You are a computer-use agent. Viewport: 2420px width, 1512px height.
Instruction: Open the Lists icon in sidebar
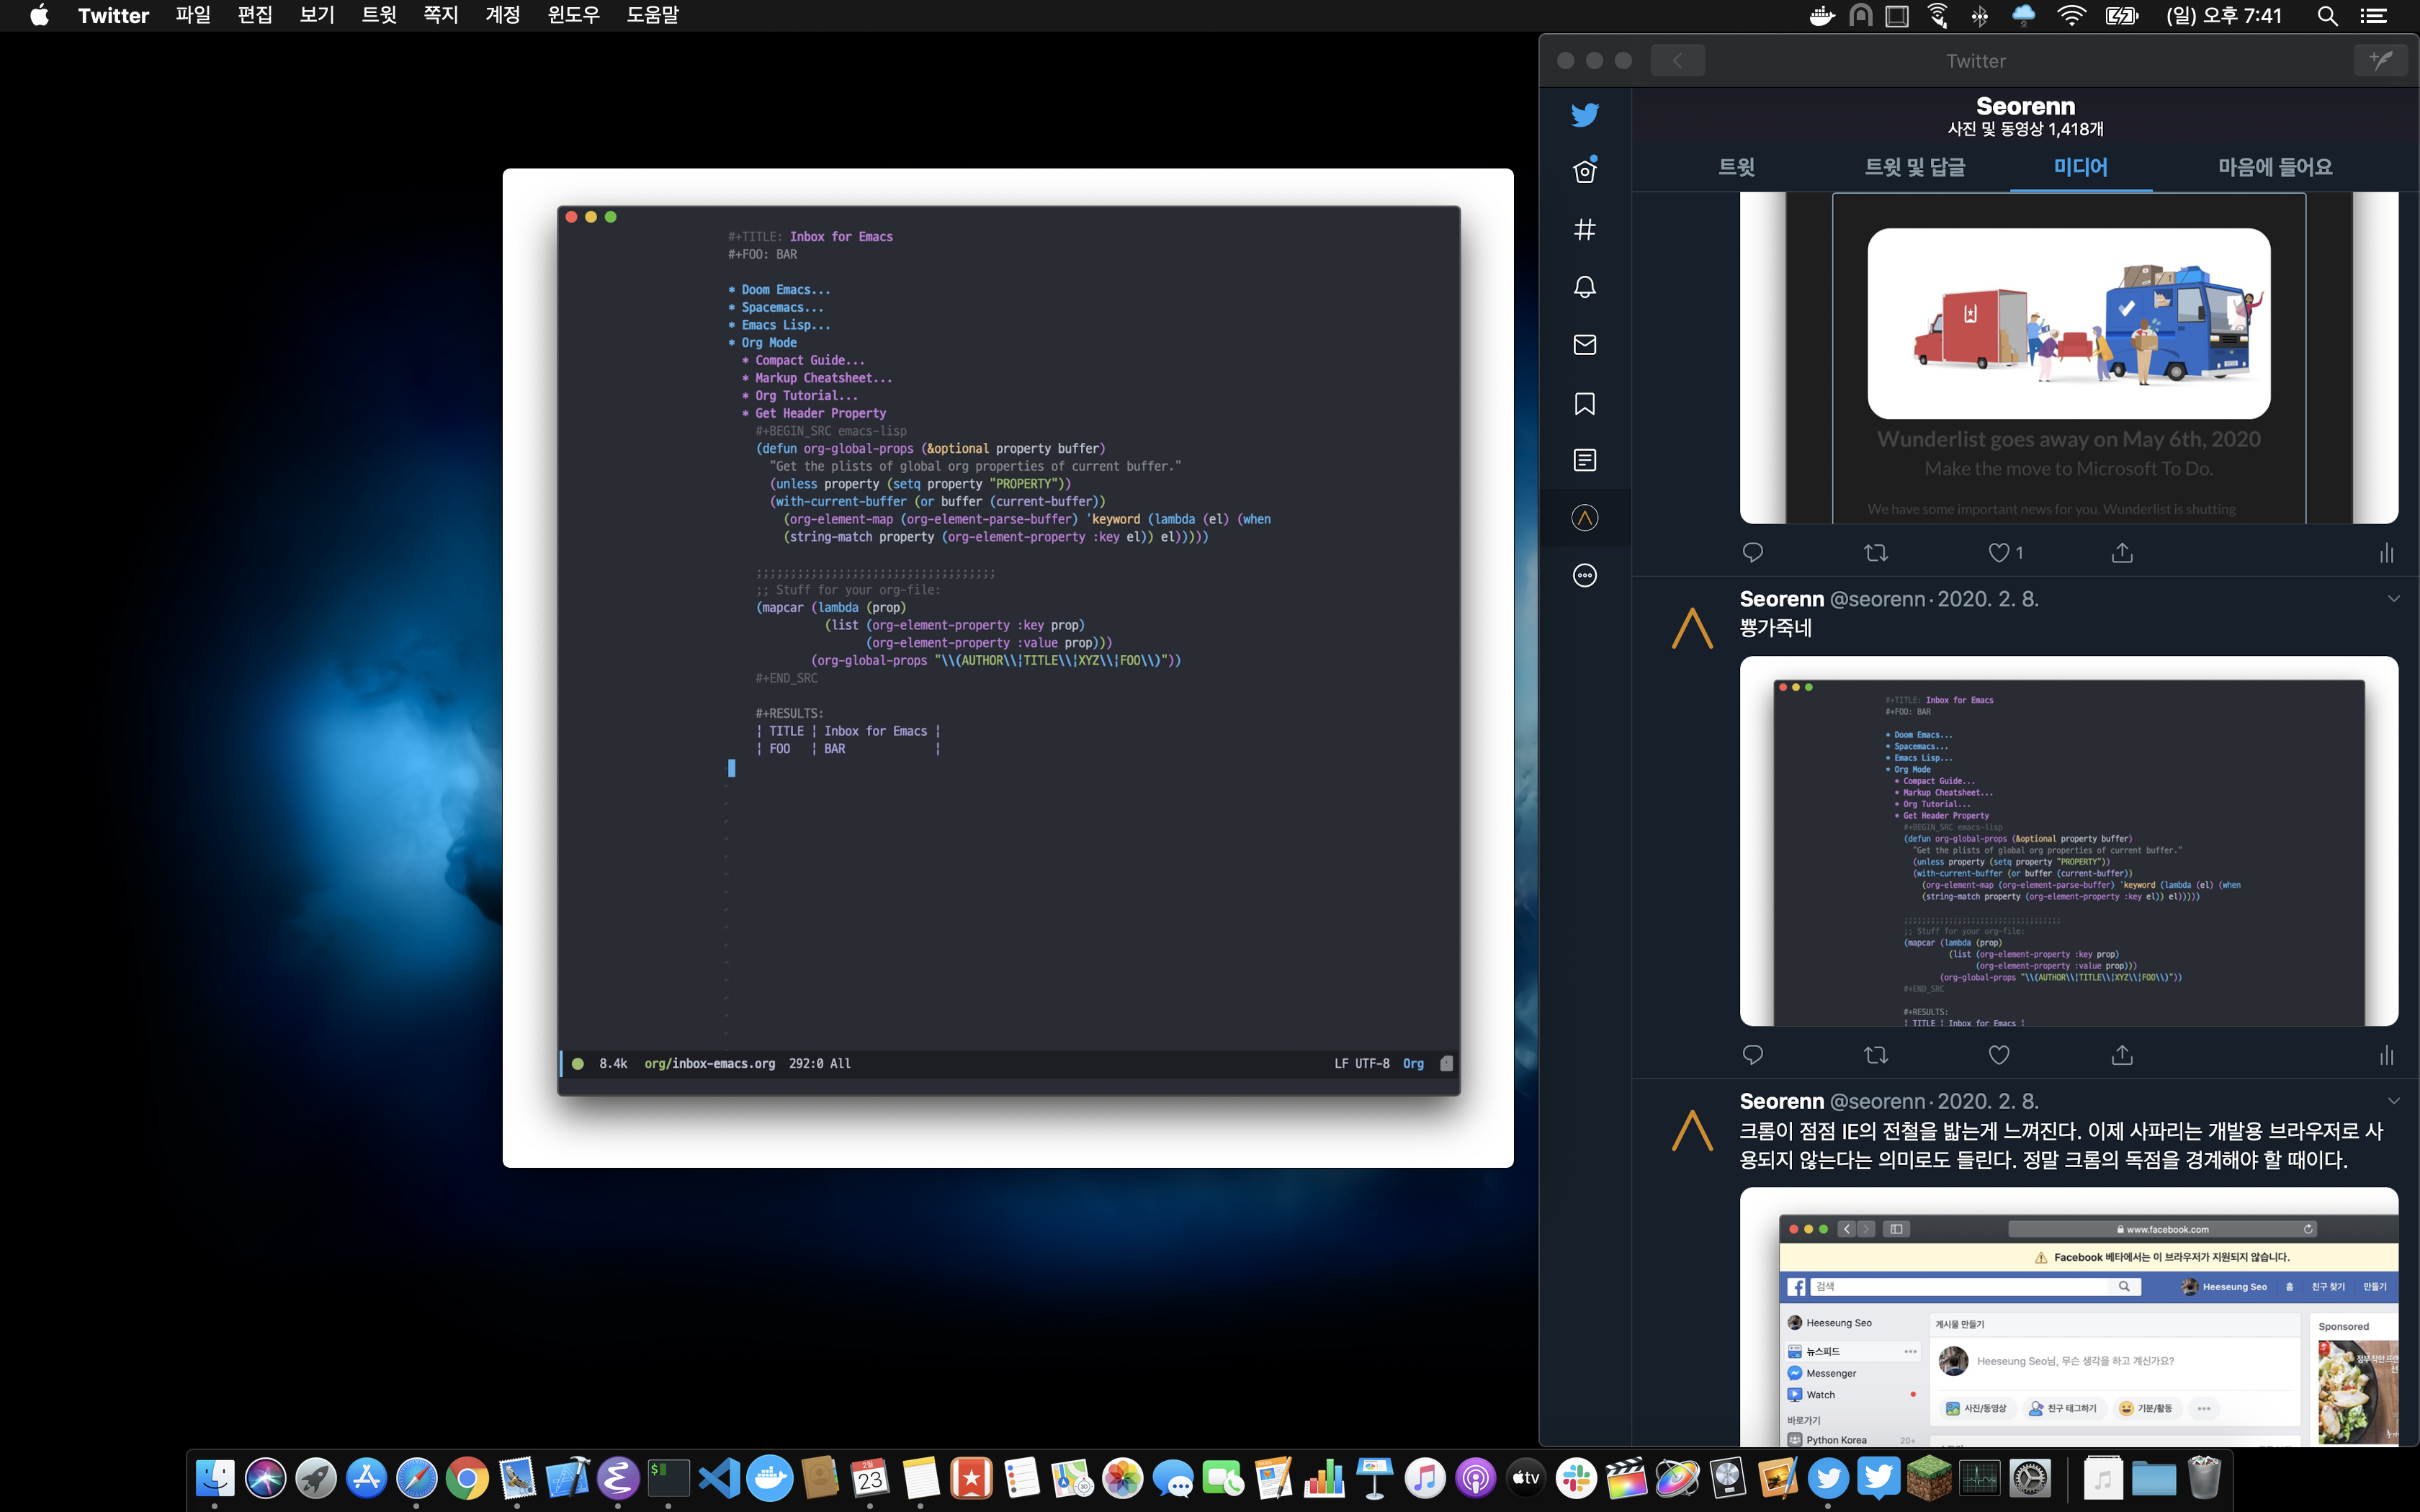pos(1584,460)
